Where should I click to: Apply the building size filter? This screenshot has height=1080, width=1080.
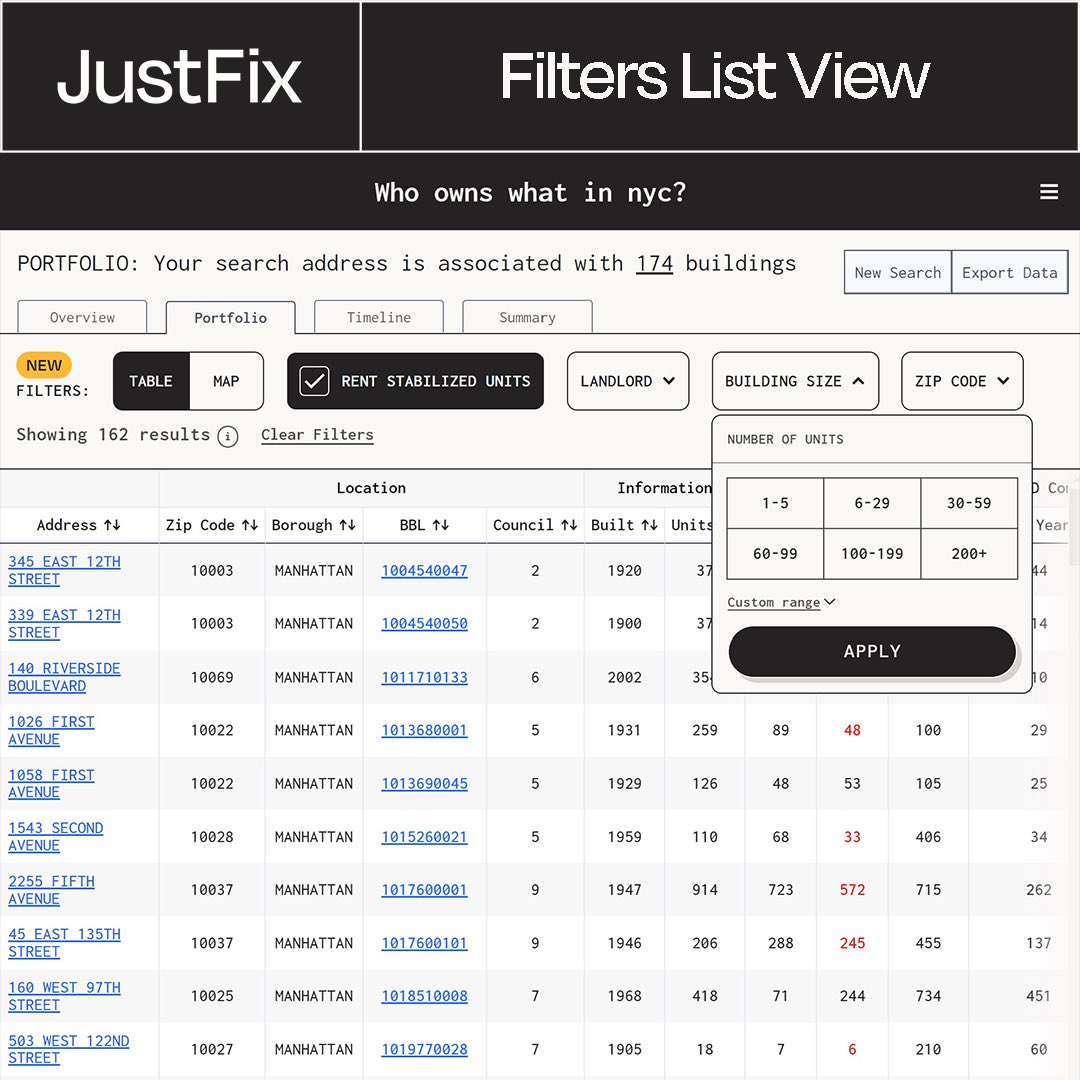coord(871,650)
